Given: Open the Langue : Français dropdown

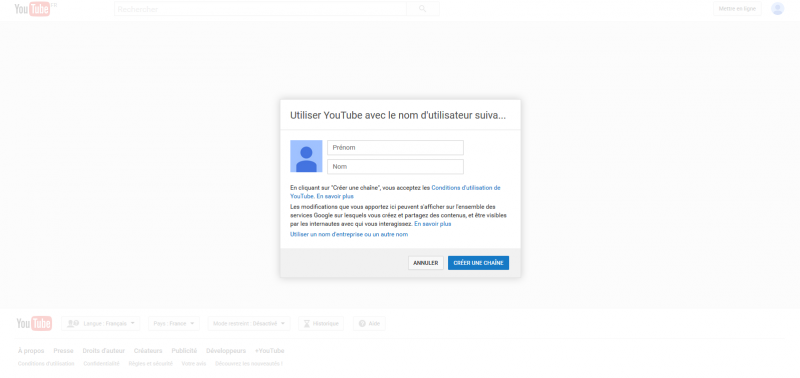Looking at the screenshot, I should click(101, 323).
